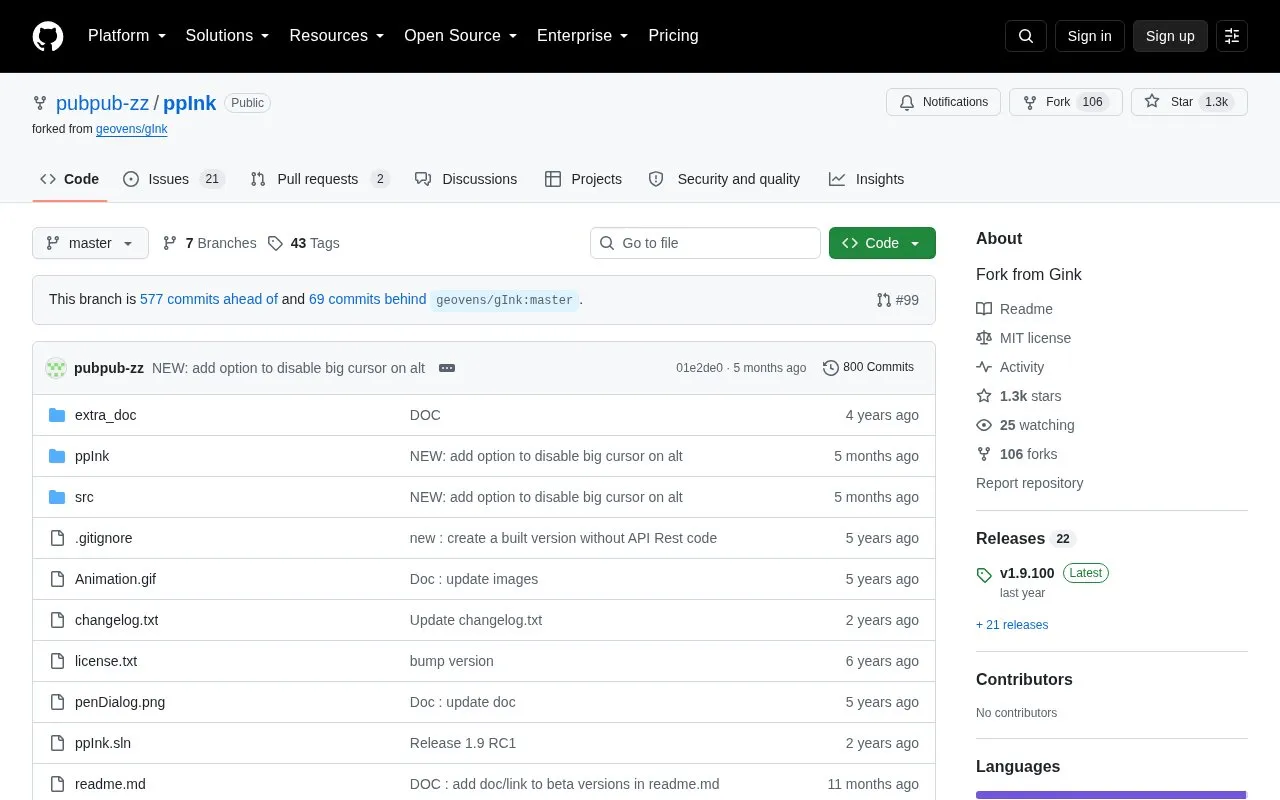Open the extra_doc folder
This screenshot has width=1280, height=800.
tap(105, 415)
